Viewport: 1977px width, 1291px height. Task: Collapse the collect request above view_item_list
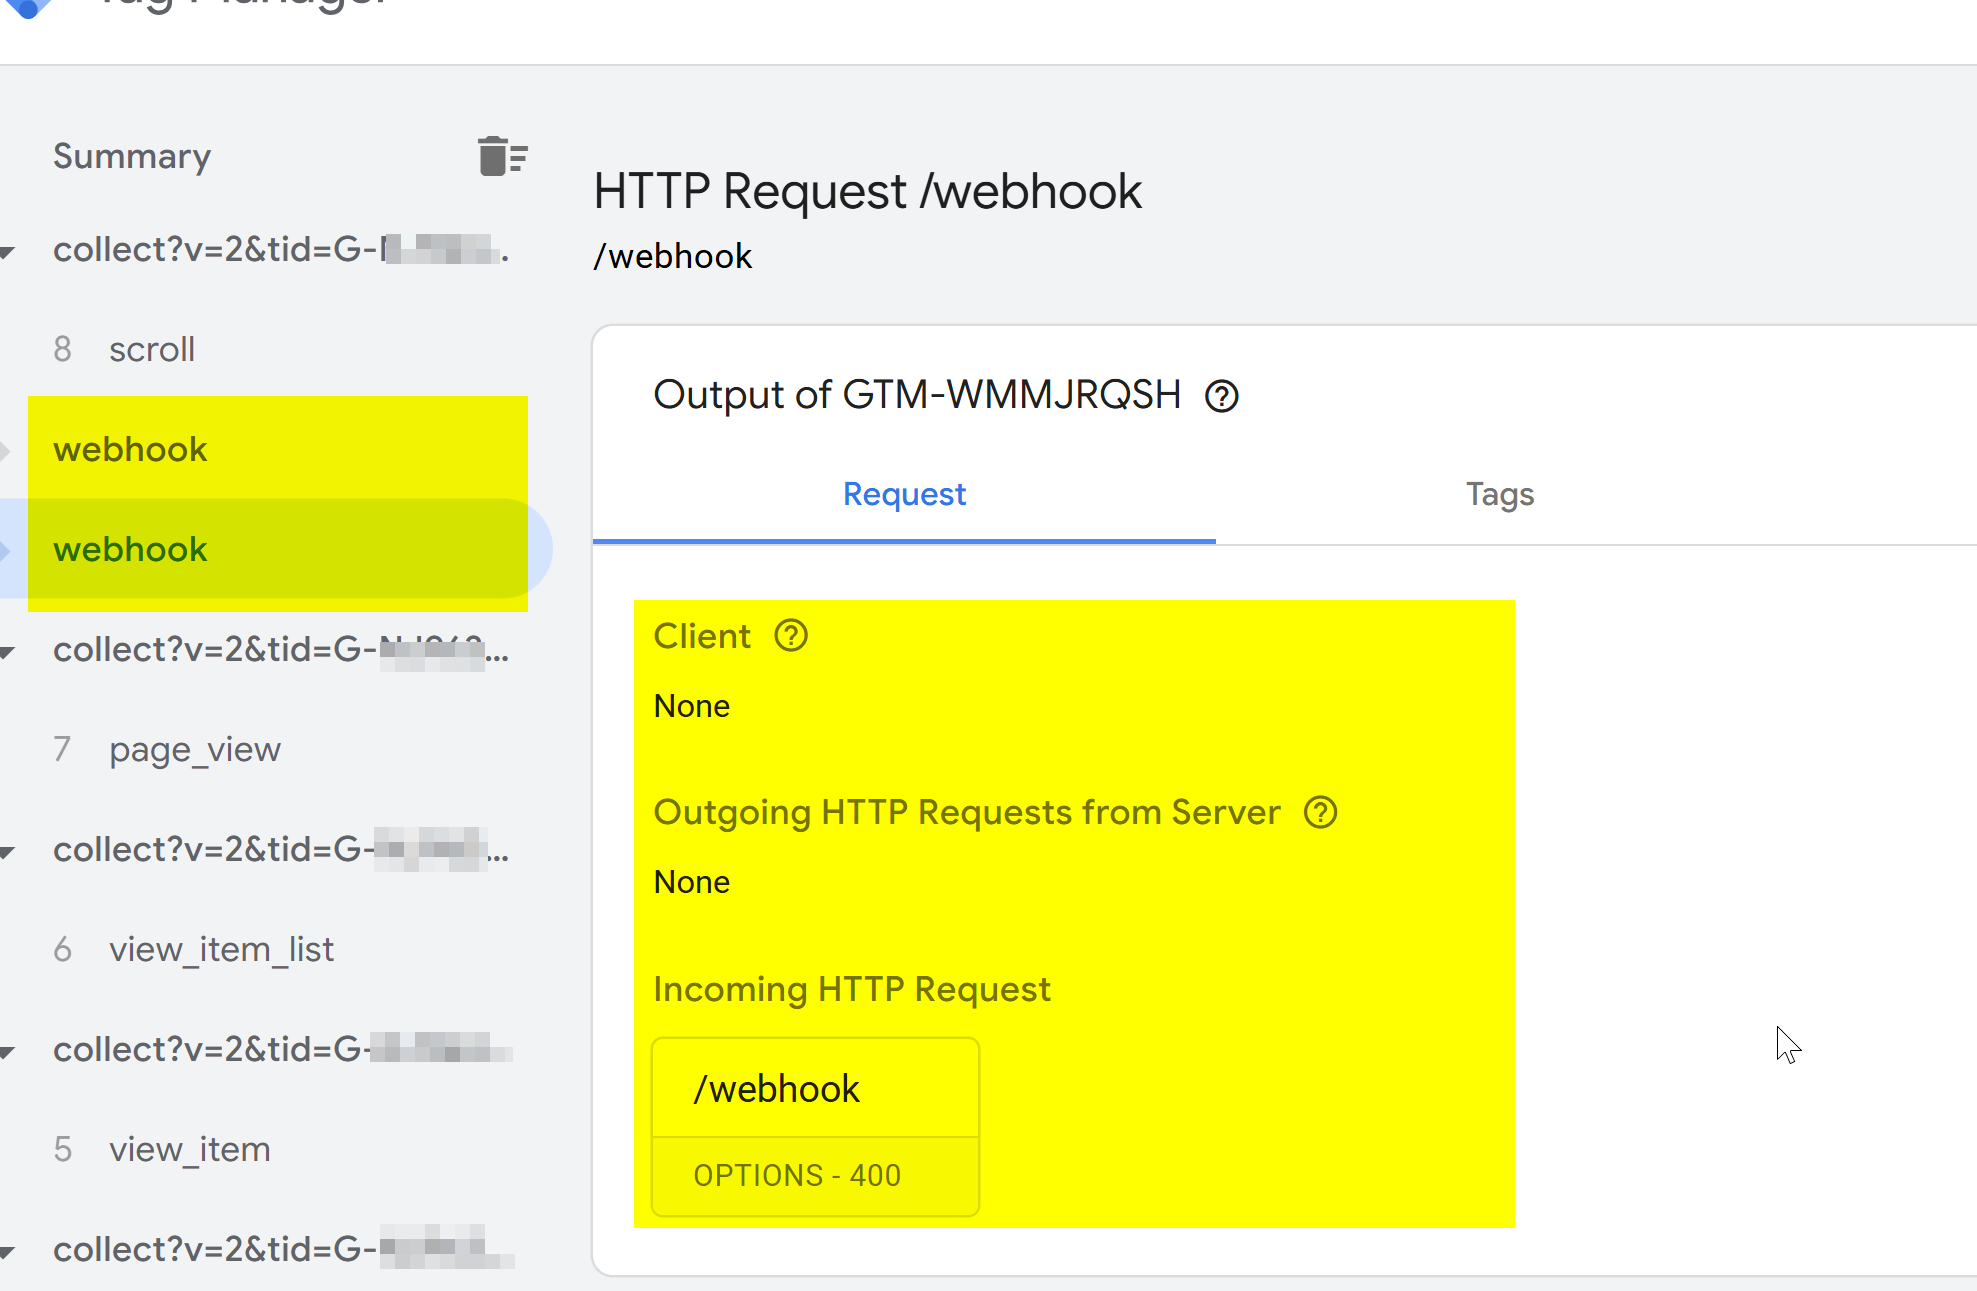[x=7, y=852]
